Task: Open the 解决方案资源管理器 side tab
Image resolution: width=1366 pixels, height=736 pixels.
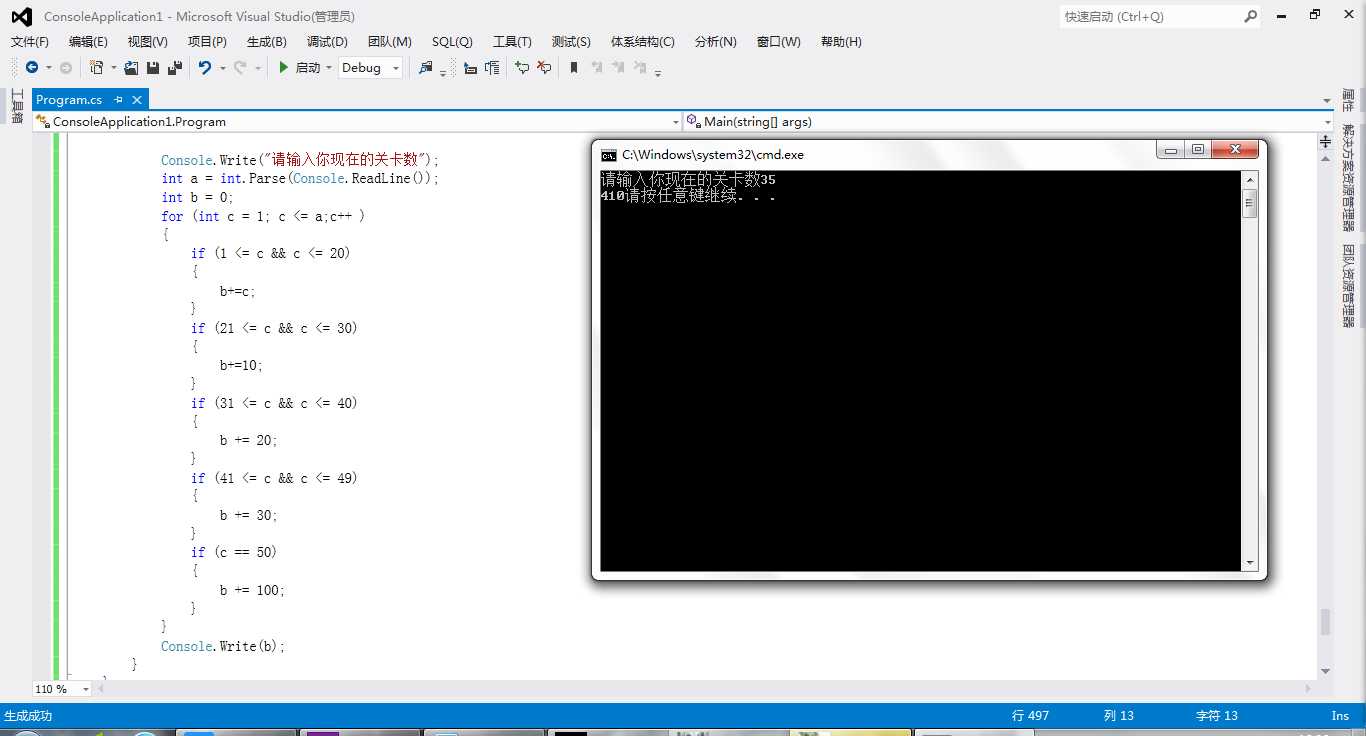Action: [1349, 179]
